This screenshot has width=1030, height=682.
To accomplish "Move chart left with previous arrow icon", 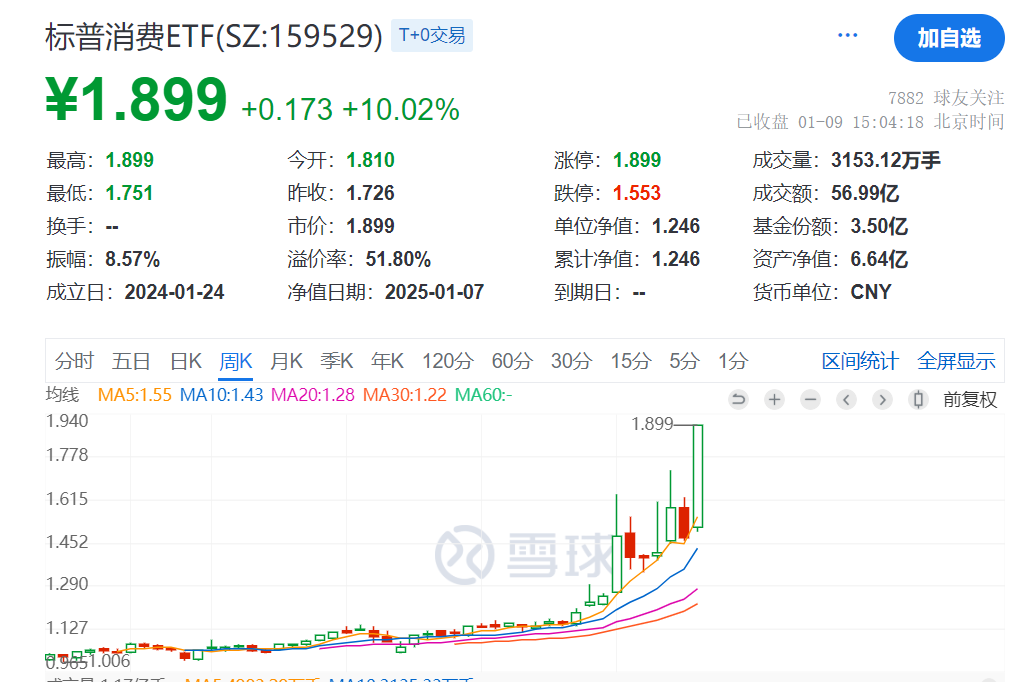I will click(846, 399).
